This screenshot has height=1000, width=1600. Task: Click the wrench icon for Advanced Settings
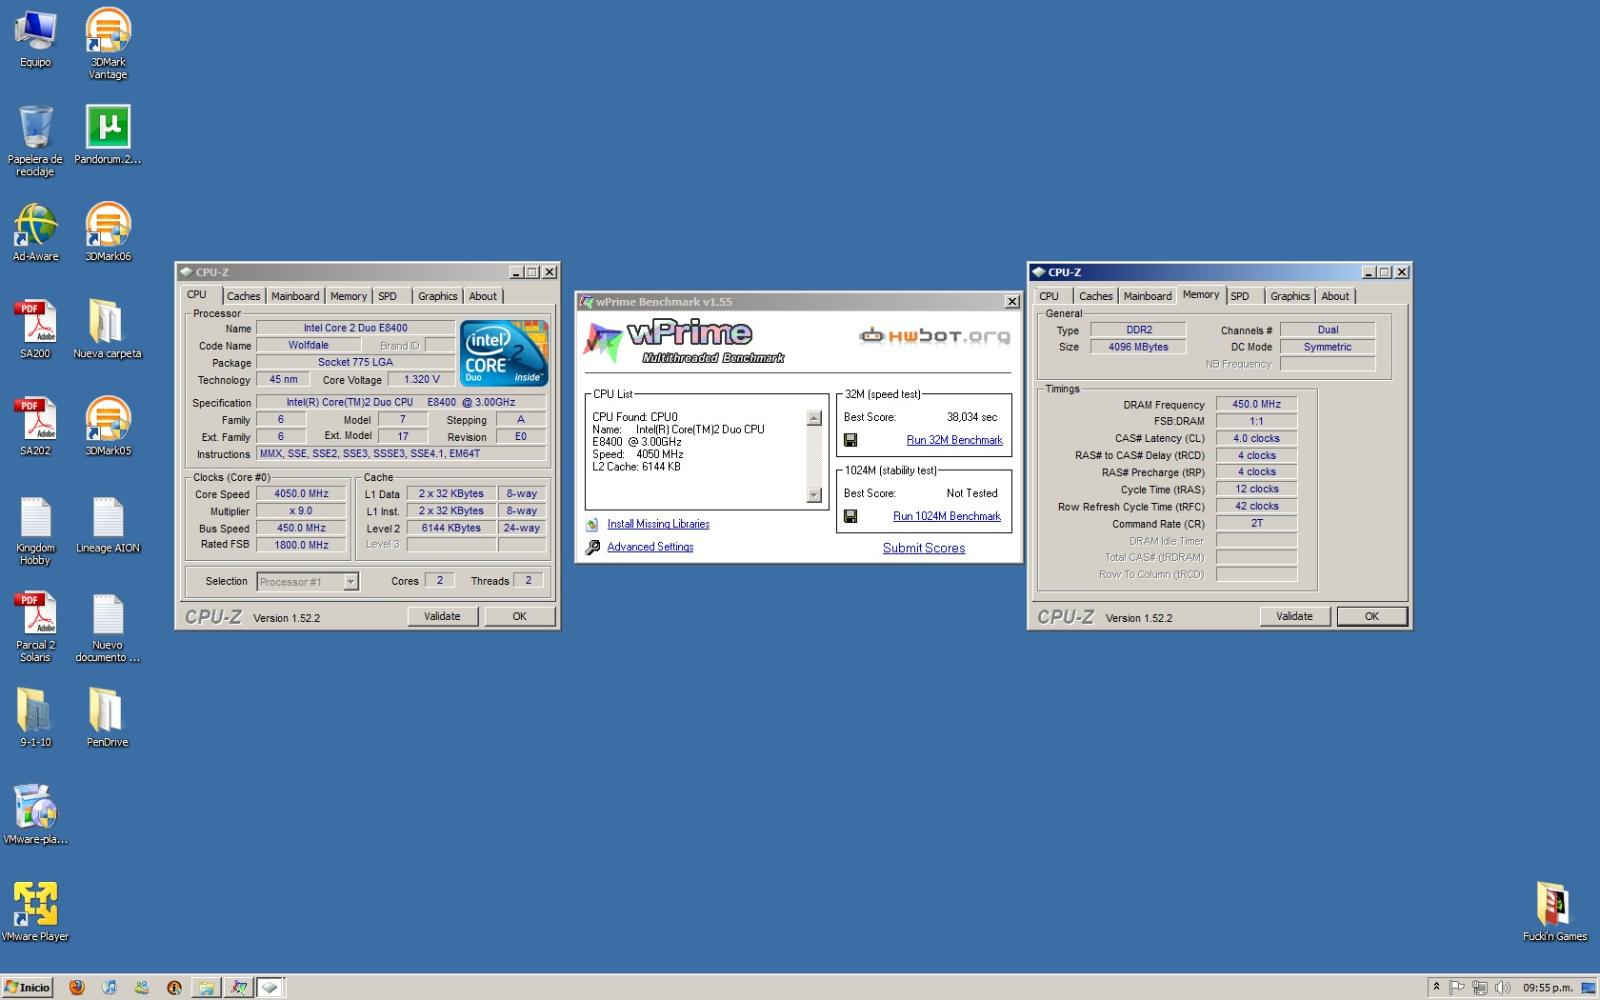coord(592,547)
